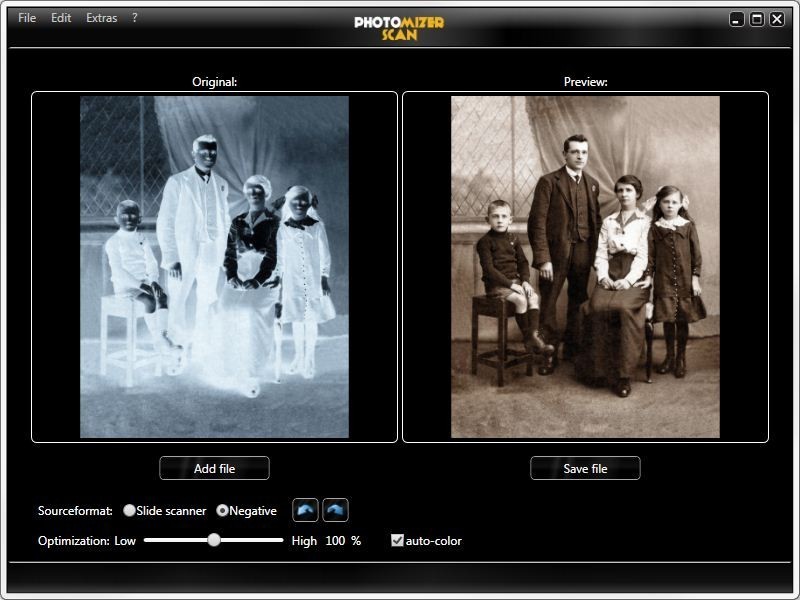Click the sepia Preview family photo
This screenshot has width=800, height=600.
(x=585, y=267)
